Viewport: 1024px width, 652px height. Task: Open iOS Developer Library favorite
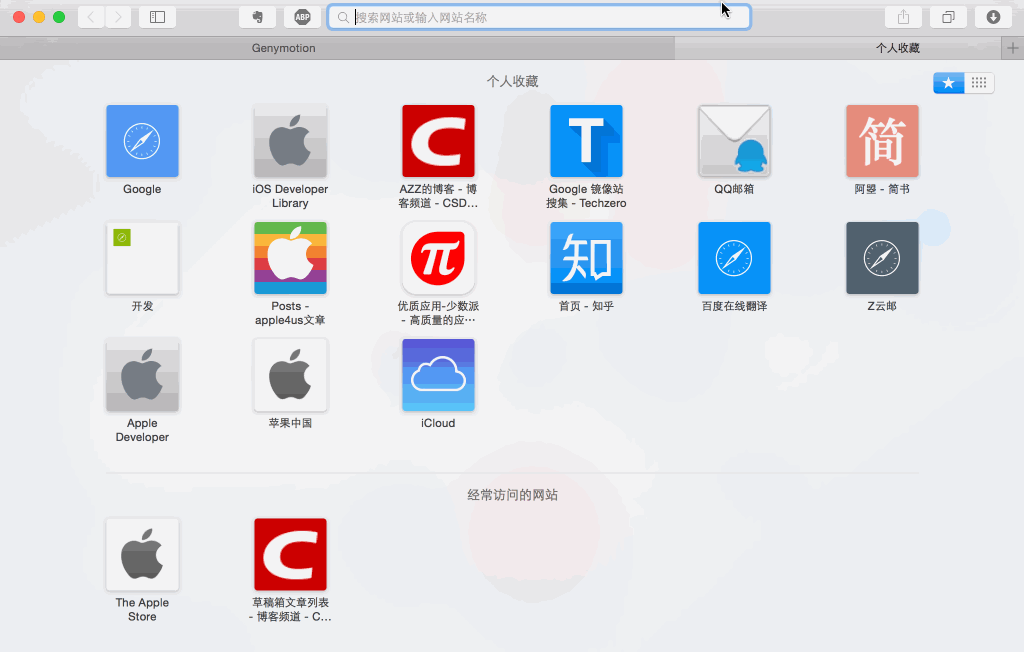pyautogui.click(x=291, y=141)
